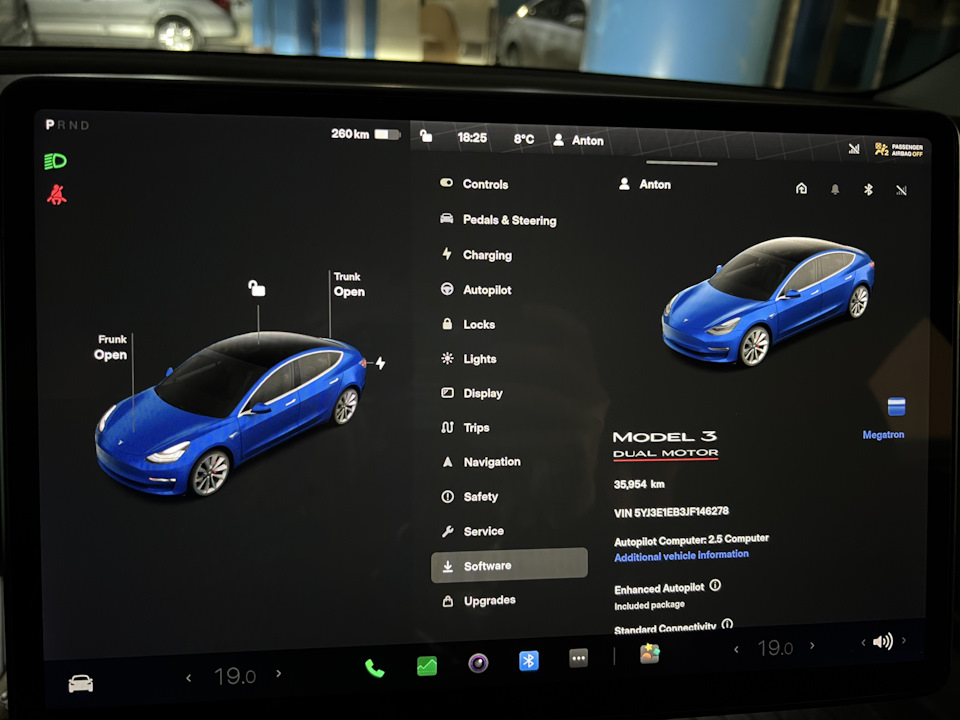Decrease passenger temperature left arrow
960x720 pixels.
pyautogui.click(x=736, y=649)
